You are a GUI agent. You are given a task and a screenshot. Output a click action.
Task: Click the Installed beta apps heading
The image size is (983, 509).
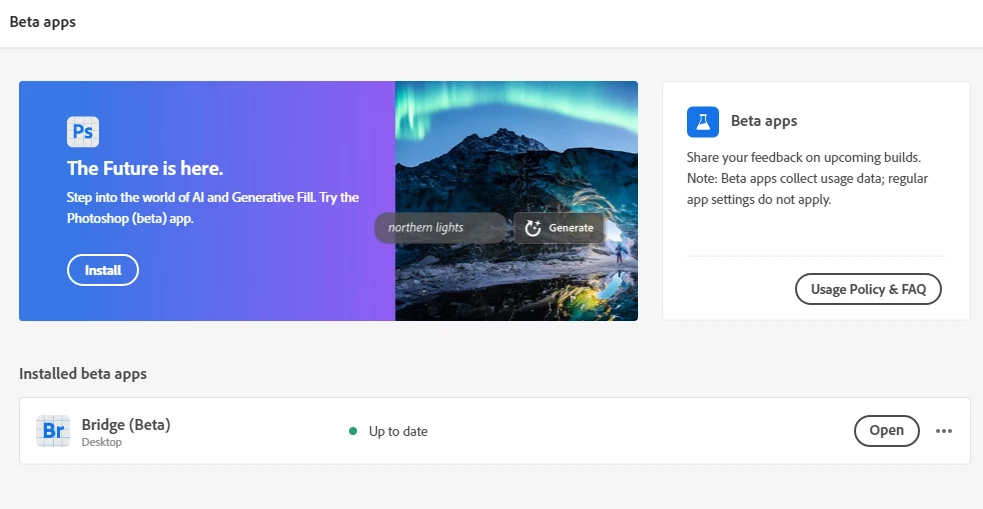pos(83,374)
